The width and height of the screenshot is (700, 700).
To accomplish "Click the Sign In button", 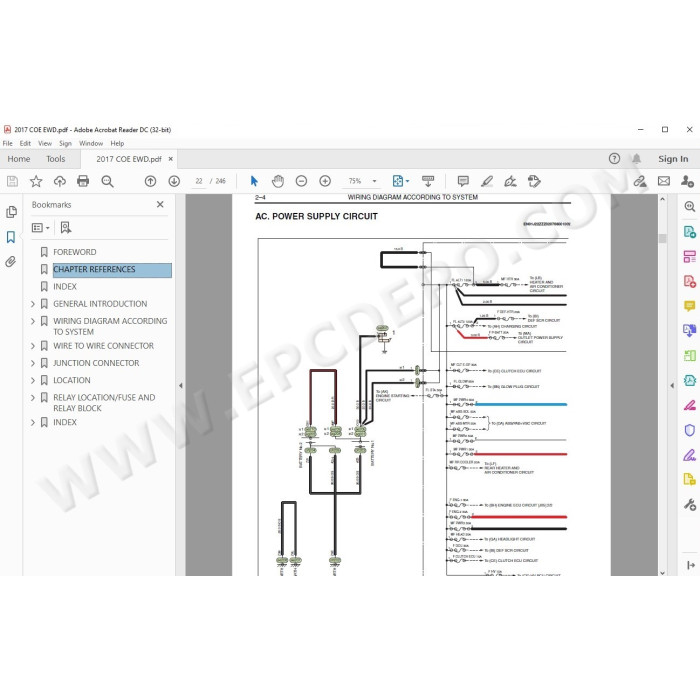I will click(673, 158).
